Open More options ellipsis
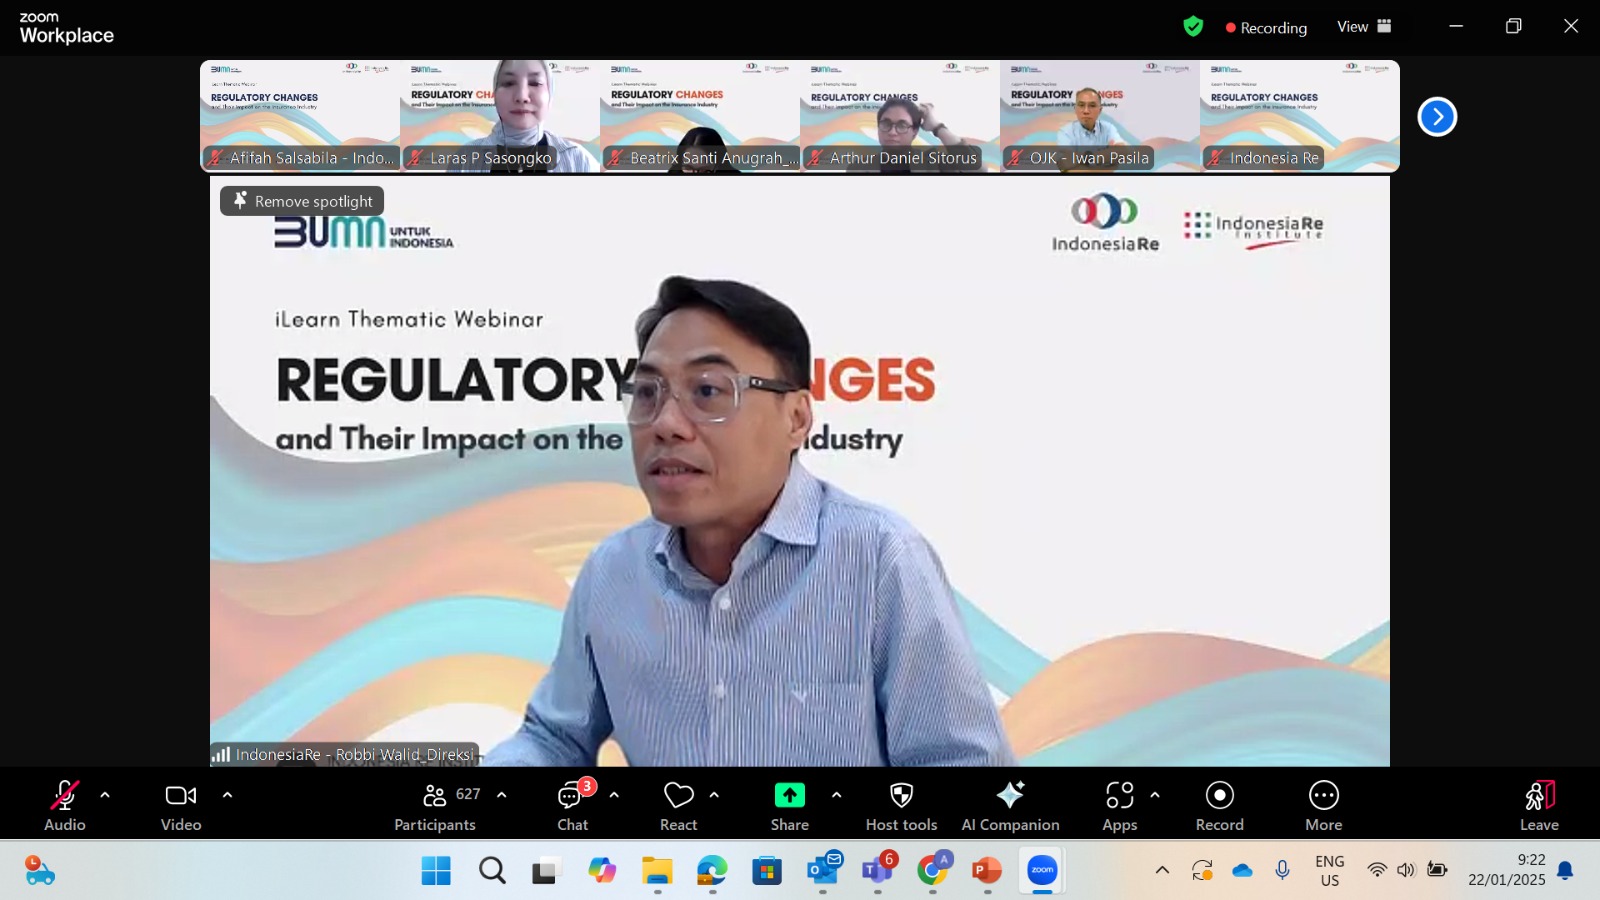Image resolution: width=1600 pixels, height=900 pixels. tap(1324, 806)
